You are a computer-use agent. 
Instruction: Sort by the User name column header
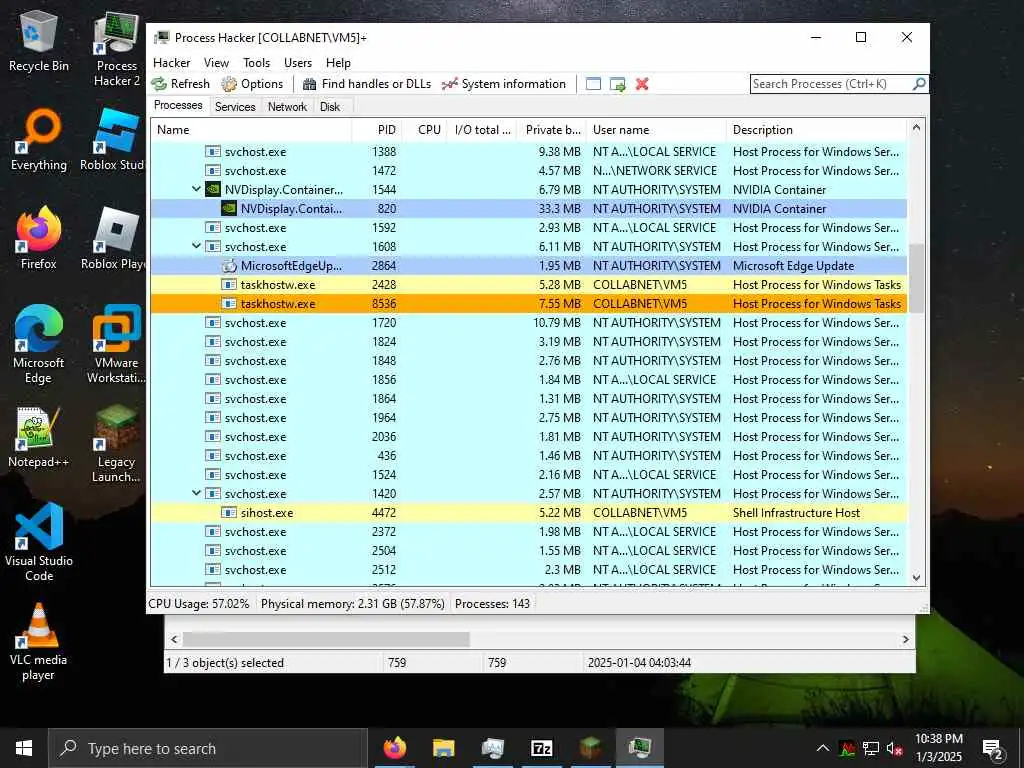[656, 129]
